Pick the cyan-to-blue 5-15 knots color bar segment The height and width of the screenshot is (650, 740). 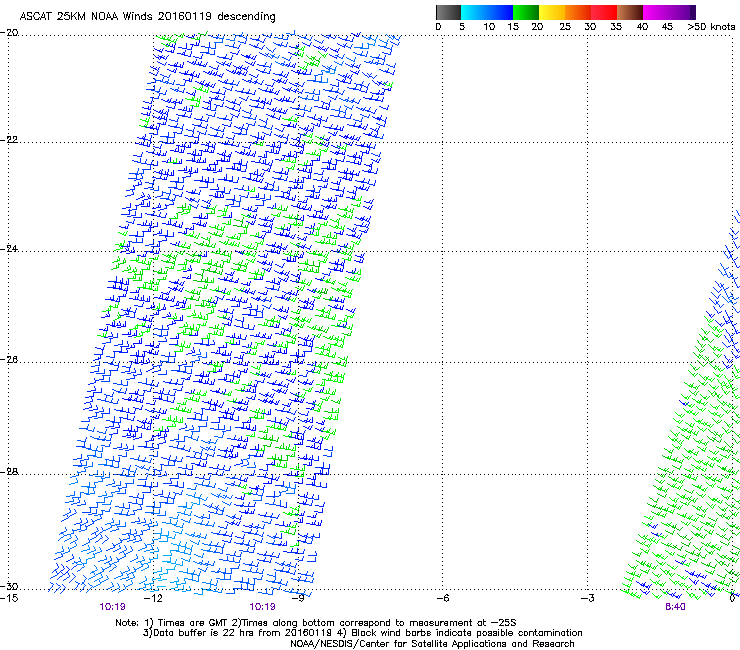(487, 12)
